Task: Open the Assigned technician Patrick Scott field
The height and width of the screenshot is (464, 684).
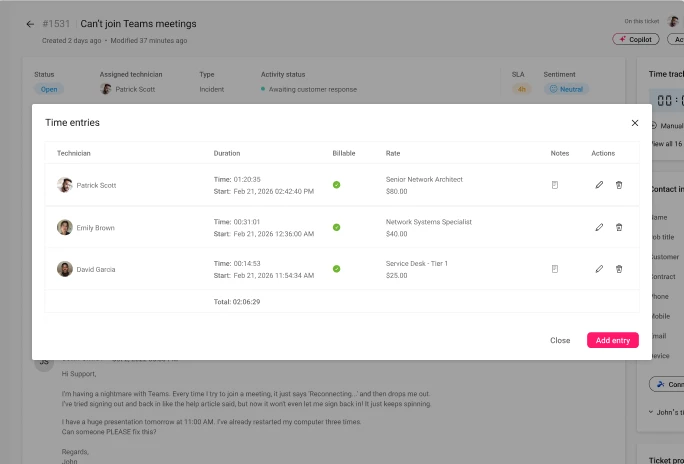Action: 127,89
